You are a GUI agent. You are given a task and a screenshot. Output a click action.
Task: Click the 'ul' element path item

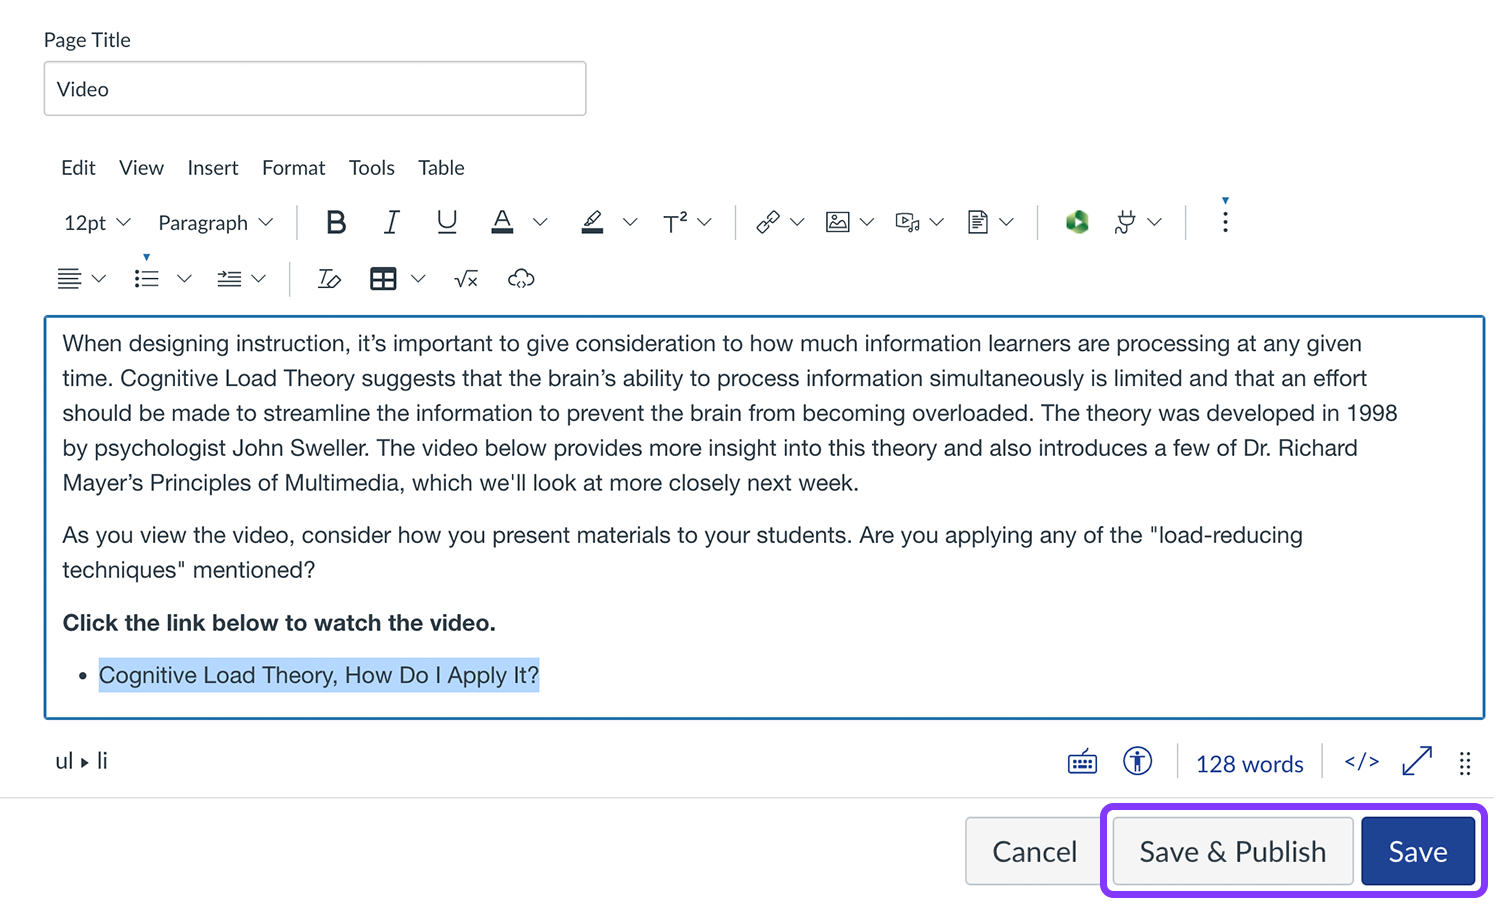(64, 761)
